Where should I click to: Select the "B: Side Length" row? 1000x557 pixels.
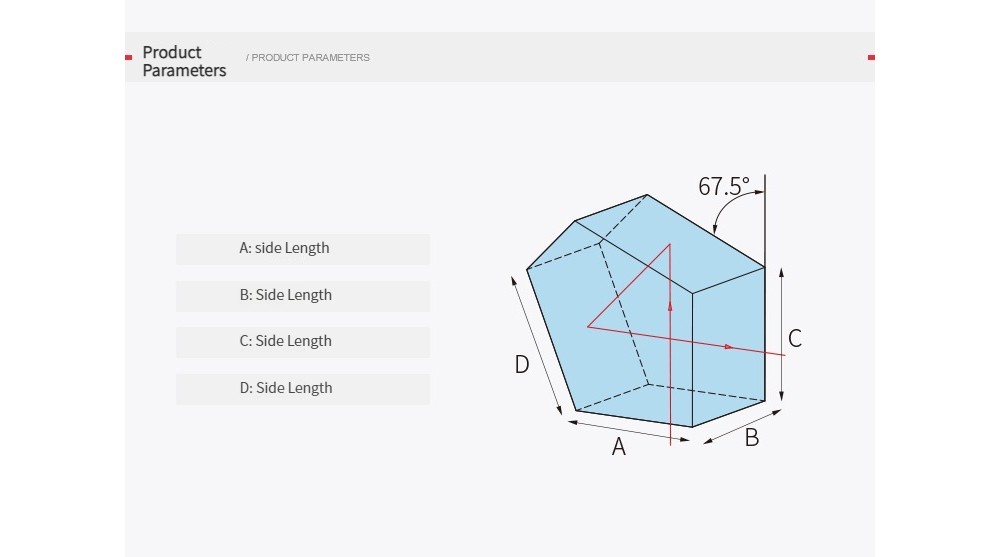point(303,296)
